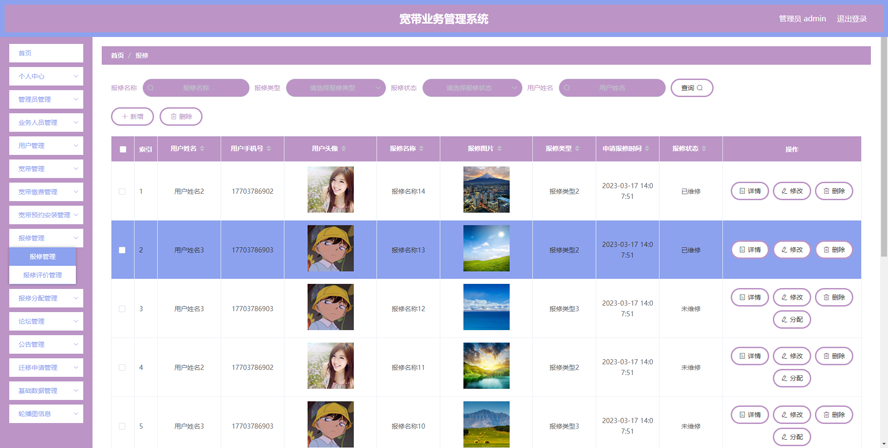Click 分配 for 报修名称11 row
Screen dimensions: 888x448
click(792, 378)
